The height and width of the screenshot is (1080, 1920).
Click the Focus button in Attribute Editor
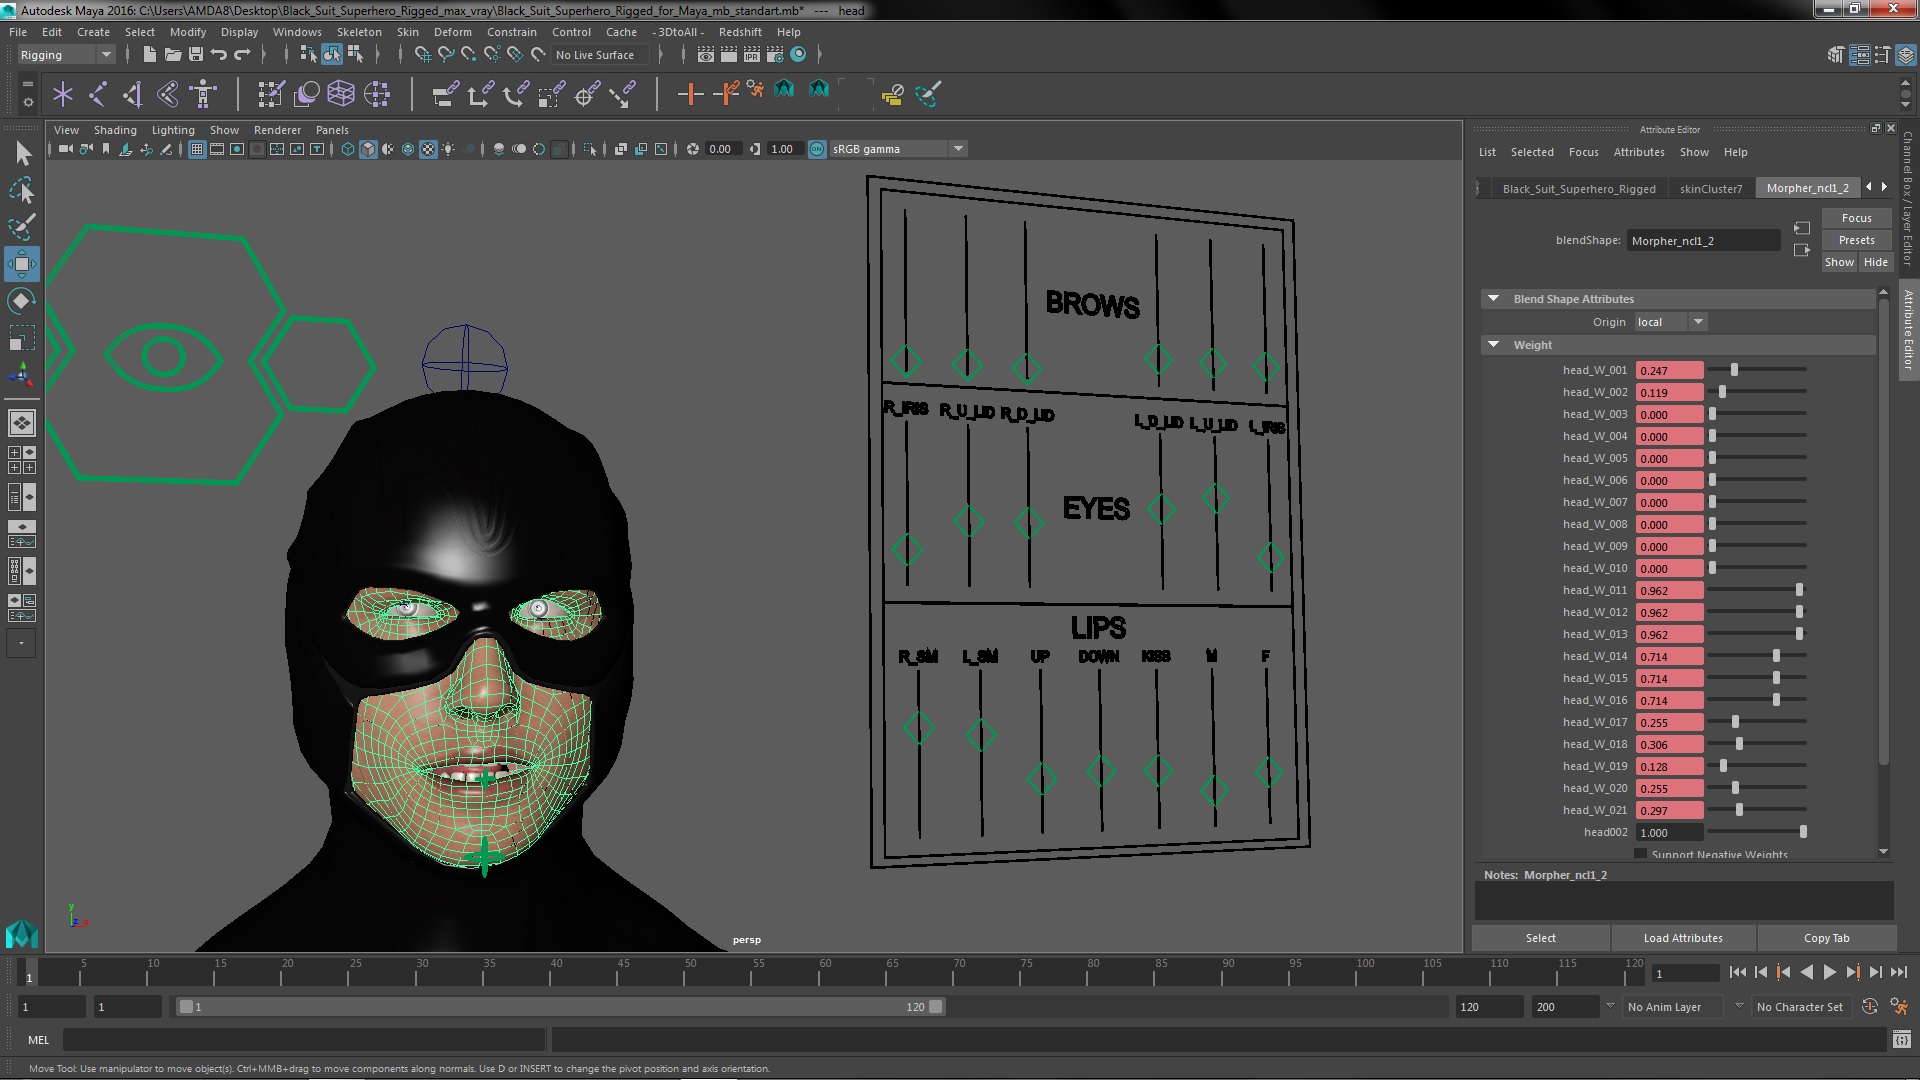(x=1856, y=218)
